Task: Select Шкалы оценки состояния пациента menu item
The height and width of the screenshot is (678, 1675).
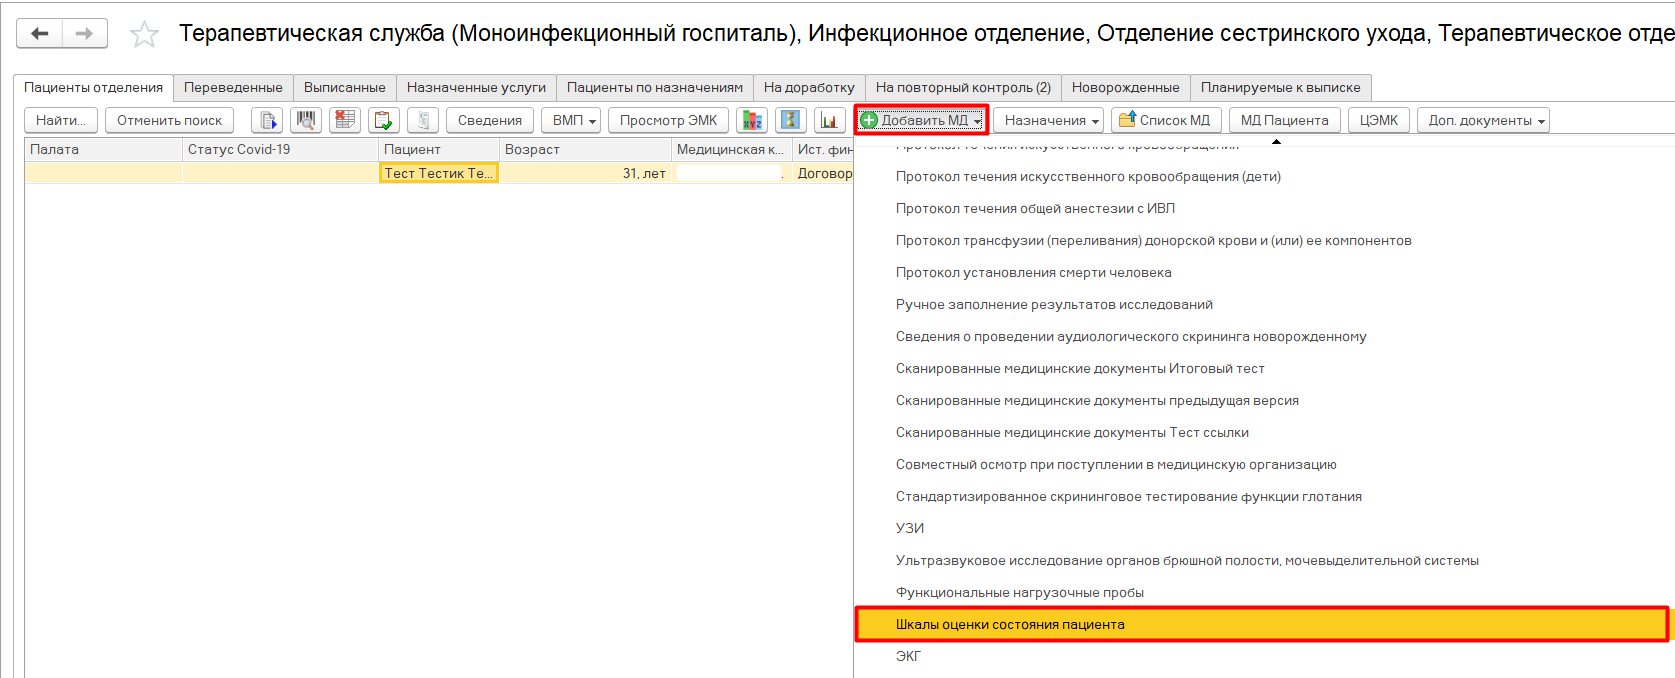Action: pos(1010,625)
